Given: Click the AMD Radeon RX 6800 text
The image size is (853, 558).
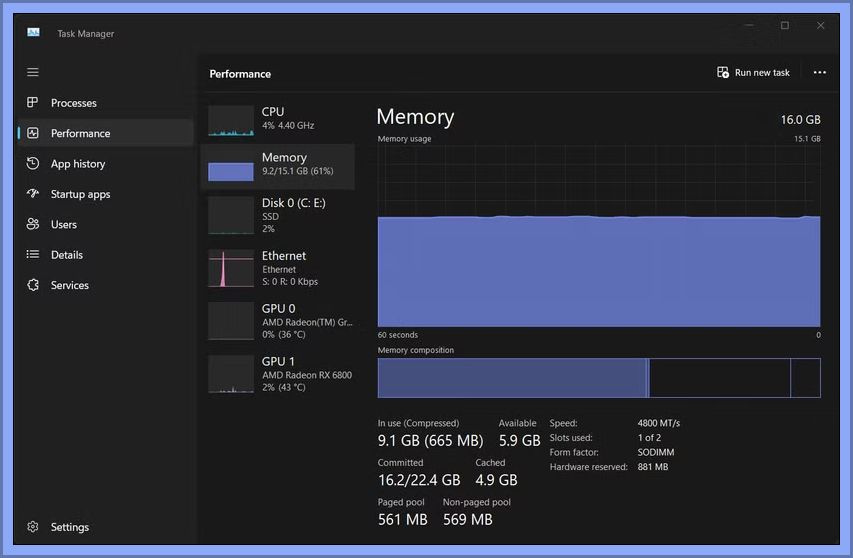Looking at the screenshot, I should pos(307,375).
